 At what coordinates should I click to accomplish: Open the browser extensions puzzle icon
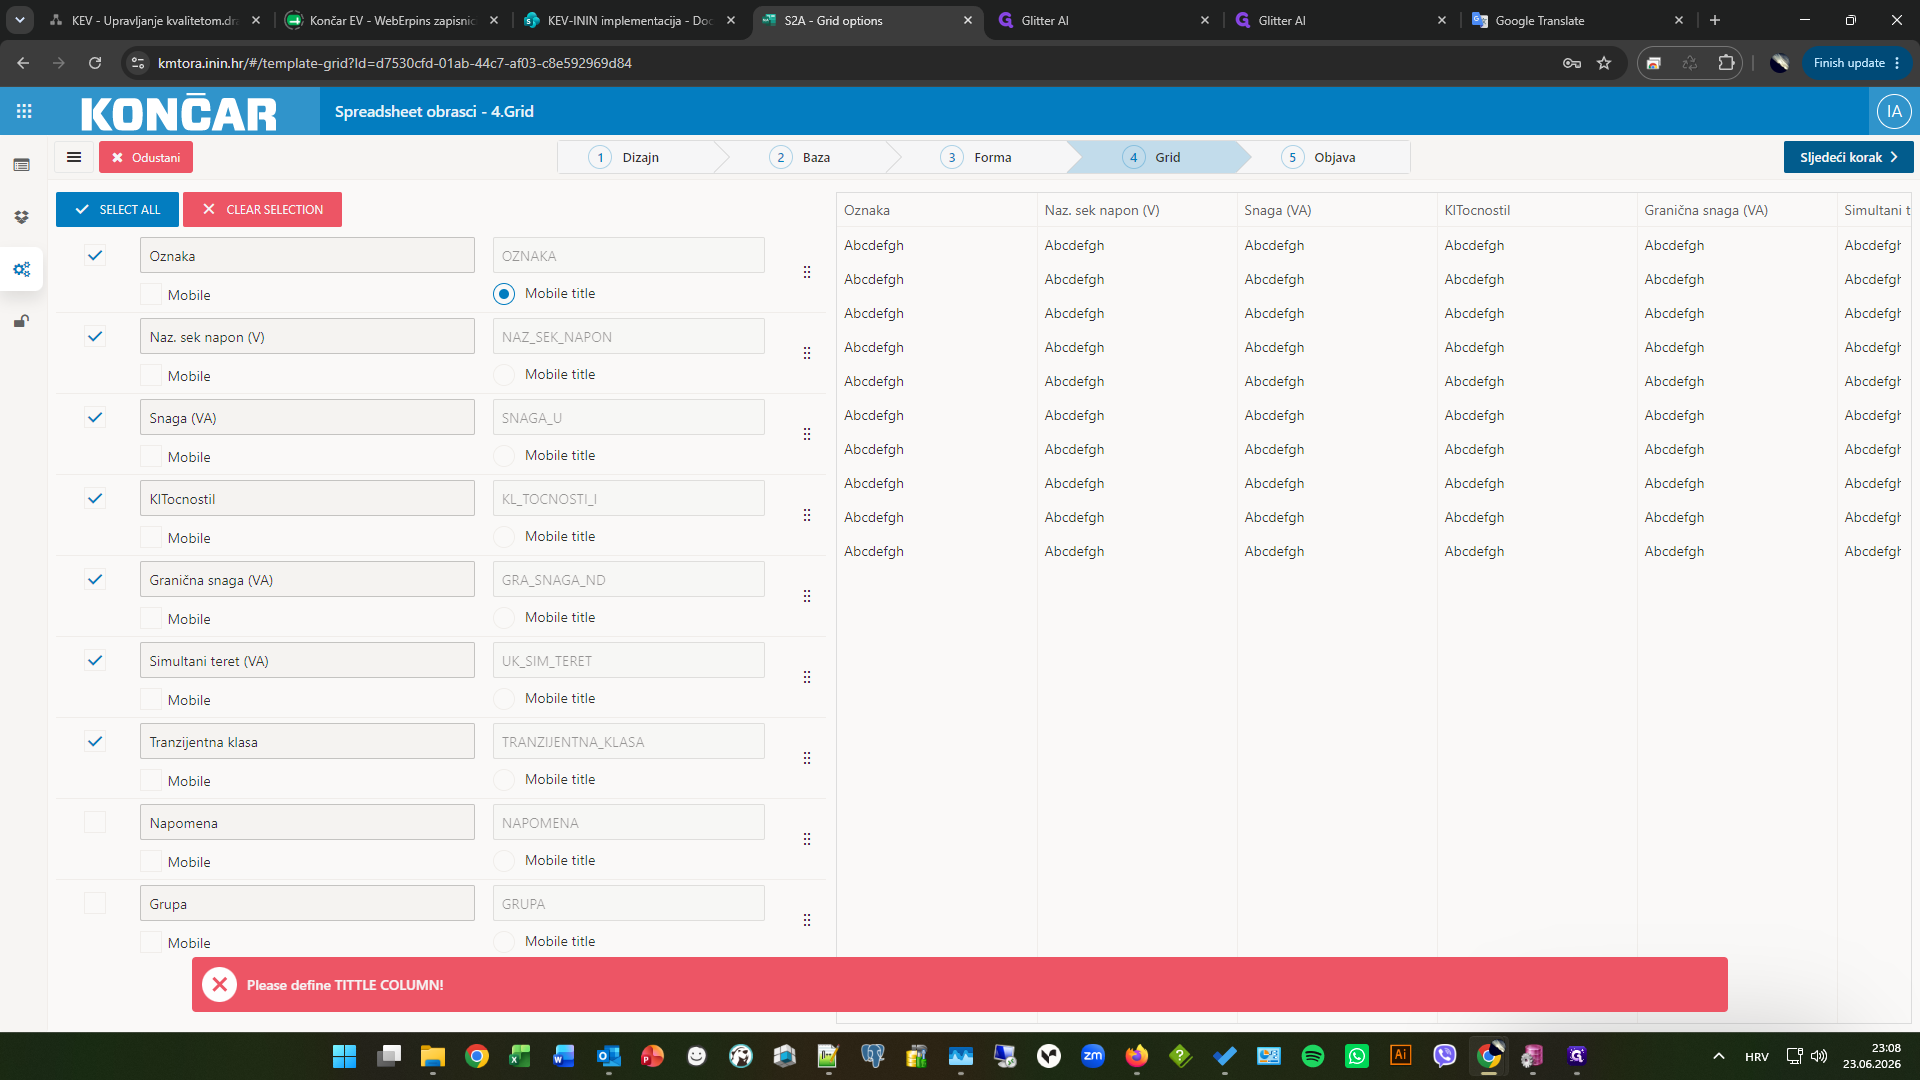(x=1726, y=63)
